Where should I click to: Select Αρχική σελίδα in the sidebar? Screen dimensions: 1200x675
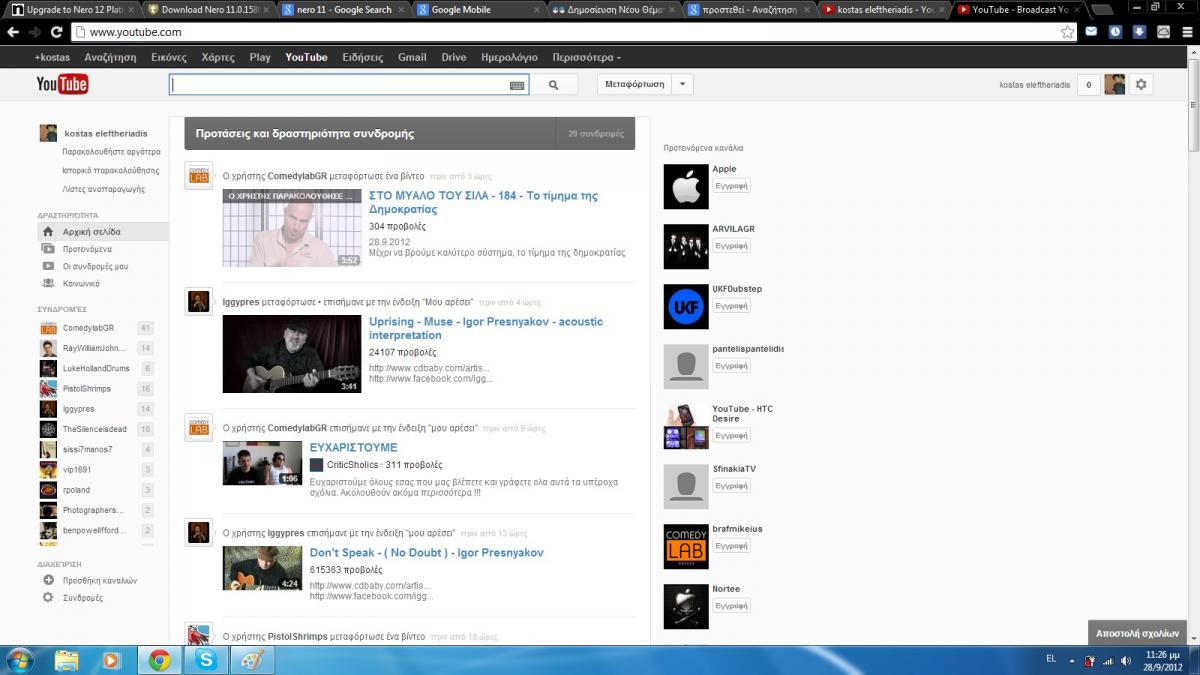coord(103,231)
